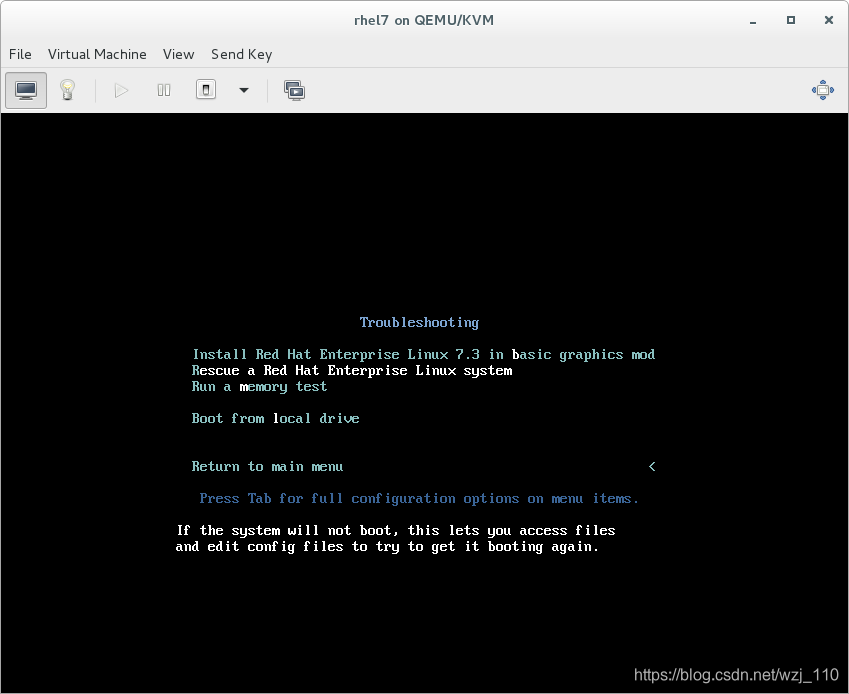Screen dimensions: 849x694
Task: Show the graphical console view
Action: click(x=26, y=90)
